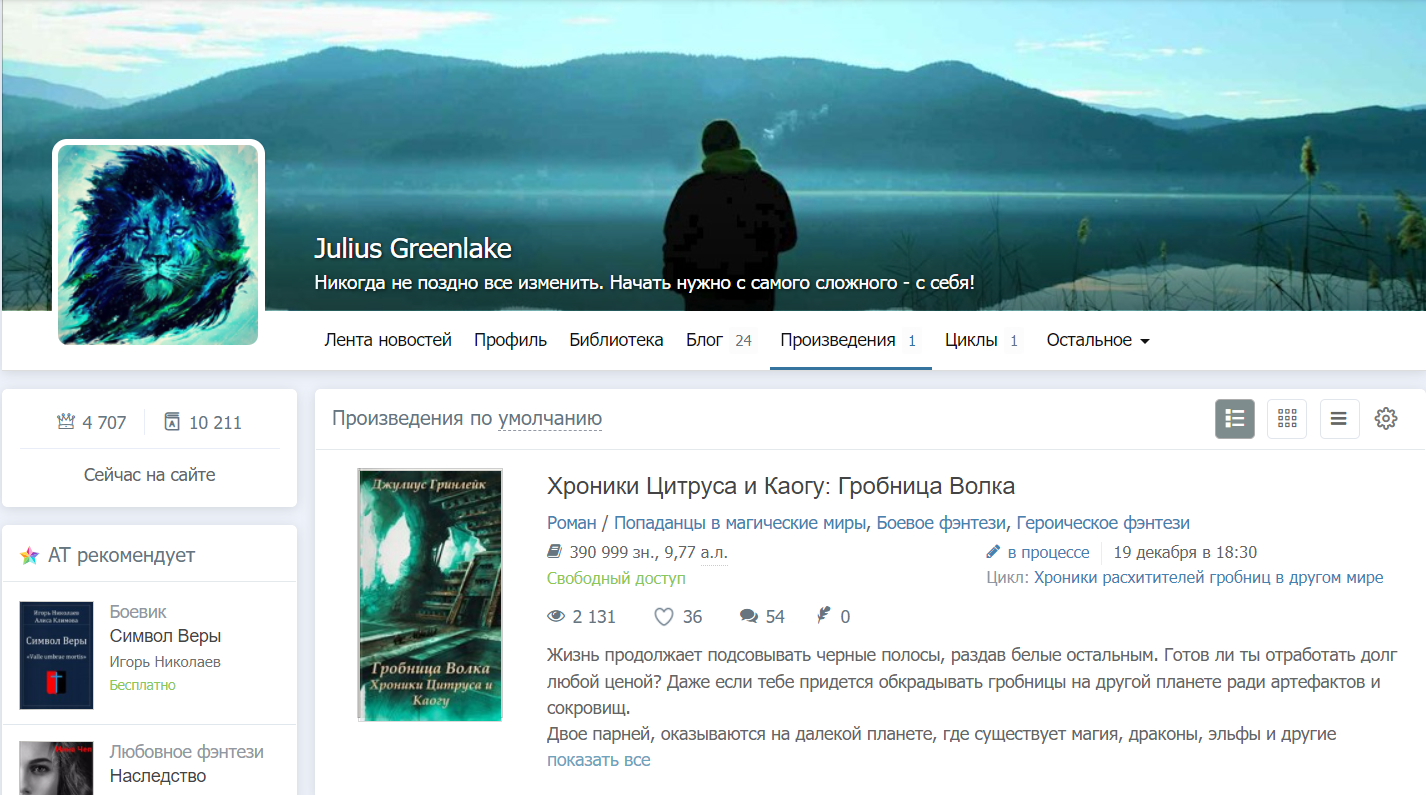The height and width of the screenshot is (795, 1426).
Task: Click the pencil status icon
Action: coord(993,552)
